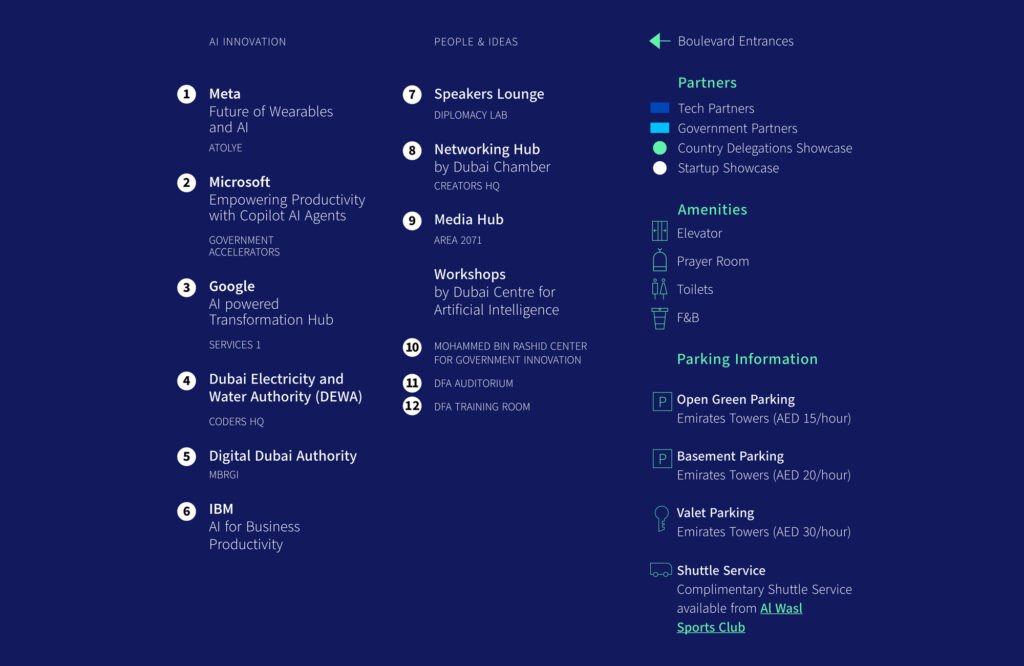Screen dimensions: 1024x666
Task: Click the Shuttle Service bus icon
Action: [x=661, y=570]
